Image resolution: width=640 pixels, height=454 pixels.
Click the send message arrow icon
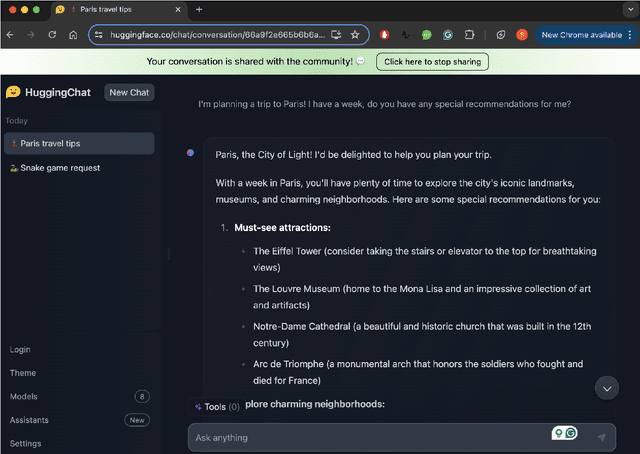click(601, 437)
